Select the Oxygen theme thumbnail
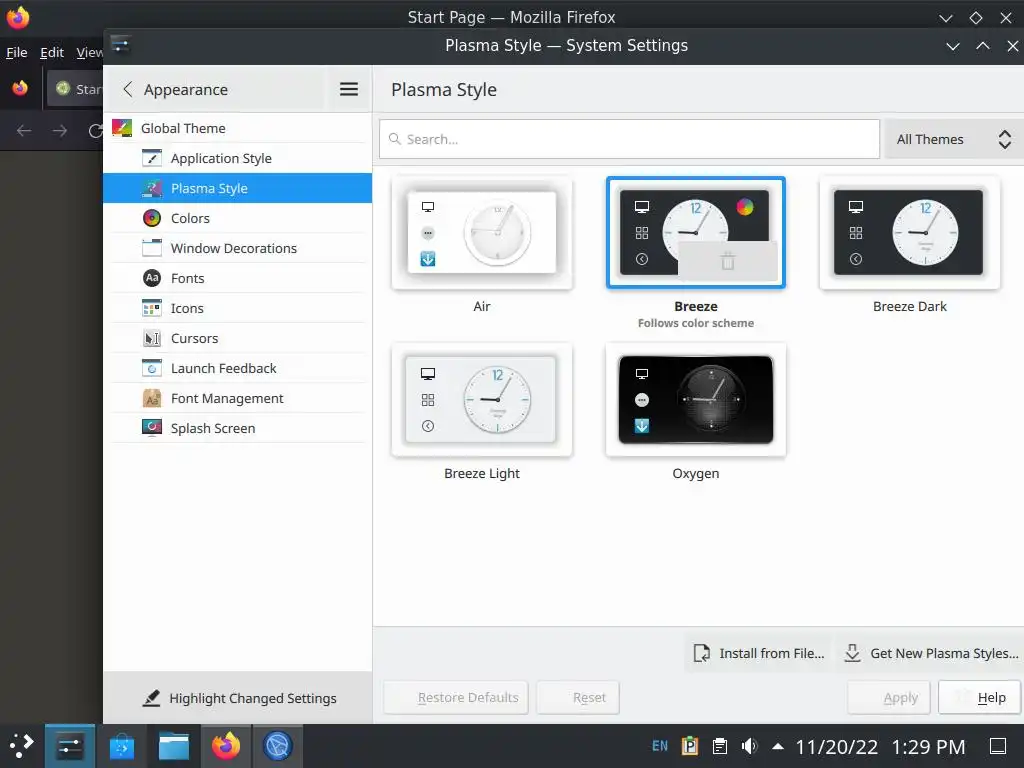 [696, 400]
